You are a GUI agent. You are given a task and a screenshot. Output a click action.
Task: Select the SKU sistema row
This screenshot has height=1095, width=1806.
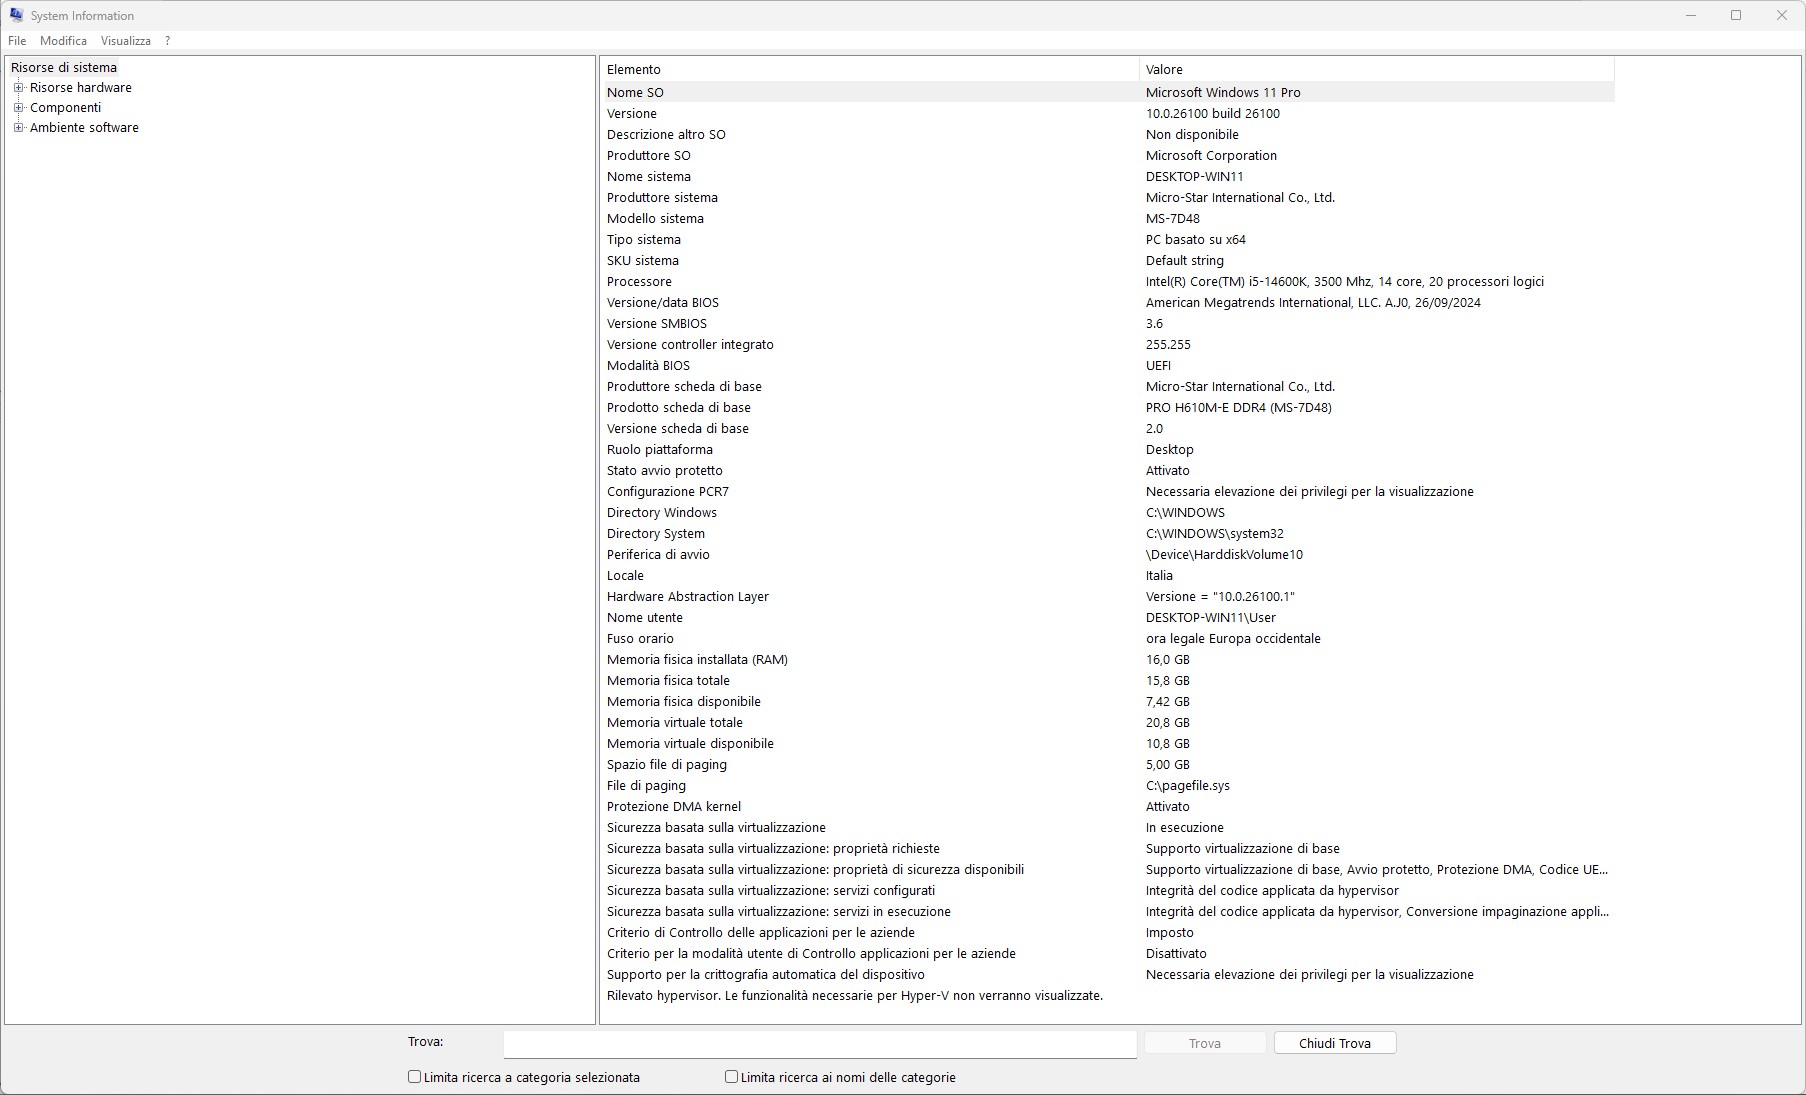tap(1108, 260)
